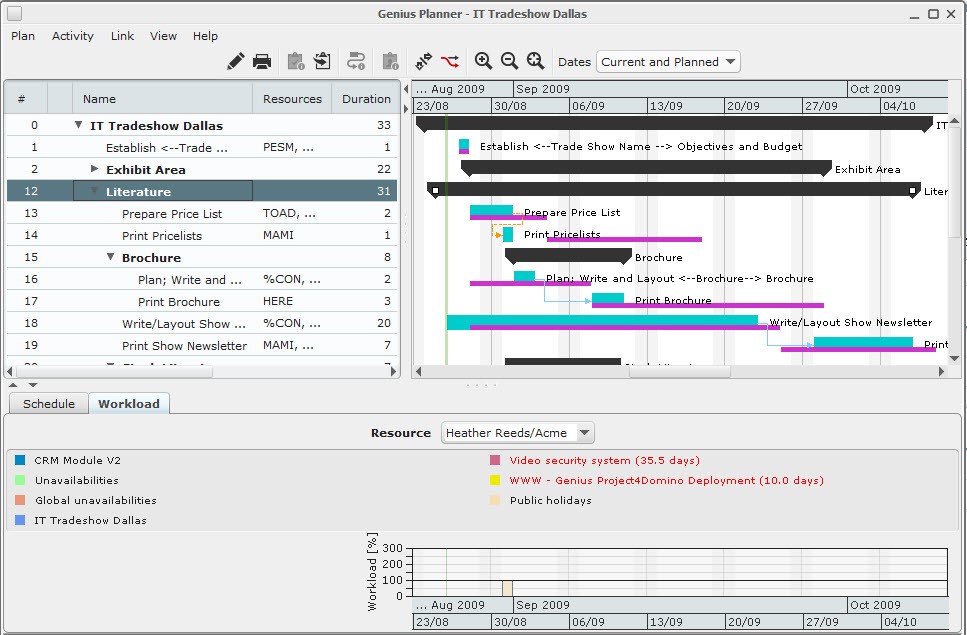Viewport: 967px width, 635px height.
Task: Collapse the Brochure task group
Action: pyautogui.click(x=111, y=257)
